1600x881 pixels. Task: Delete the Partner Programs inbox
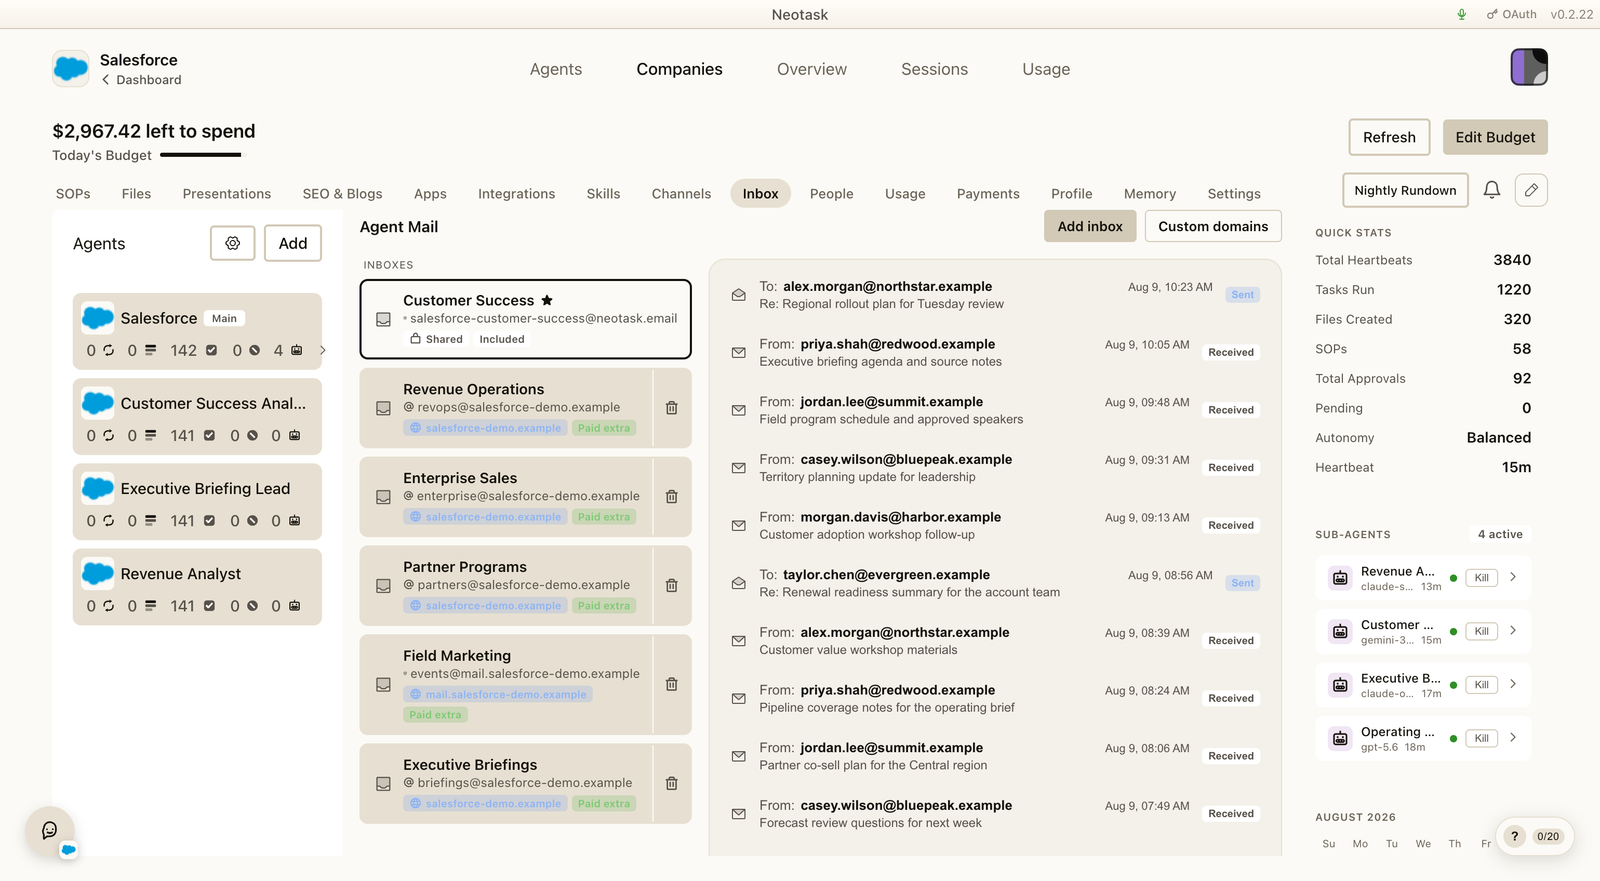[x=672, y=586]
